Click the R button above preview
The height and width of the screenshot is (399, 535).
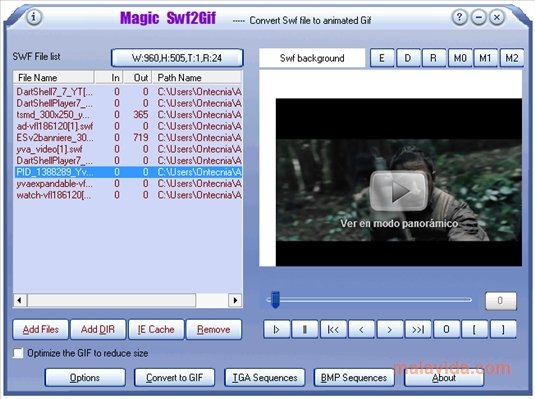[x=434, y=58]
